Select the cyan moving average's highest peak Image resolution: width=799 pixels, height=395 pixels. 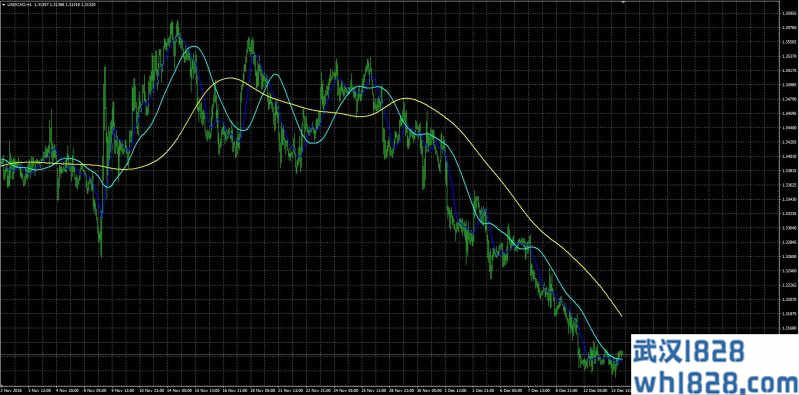click(193, 46)
